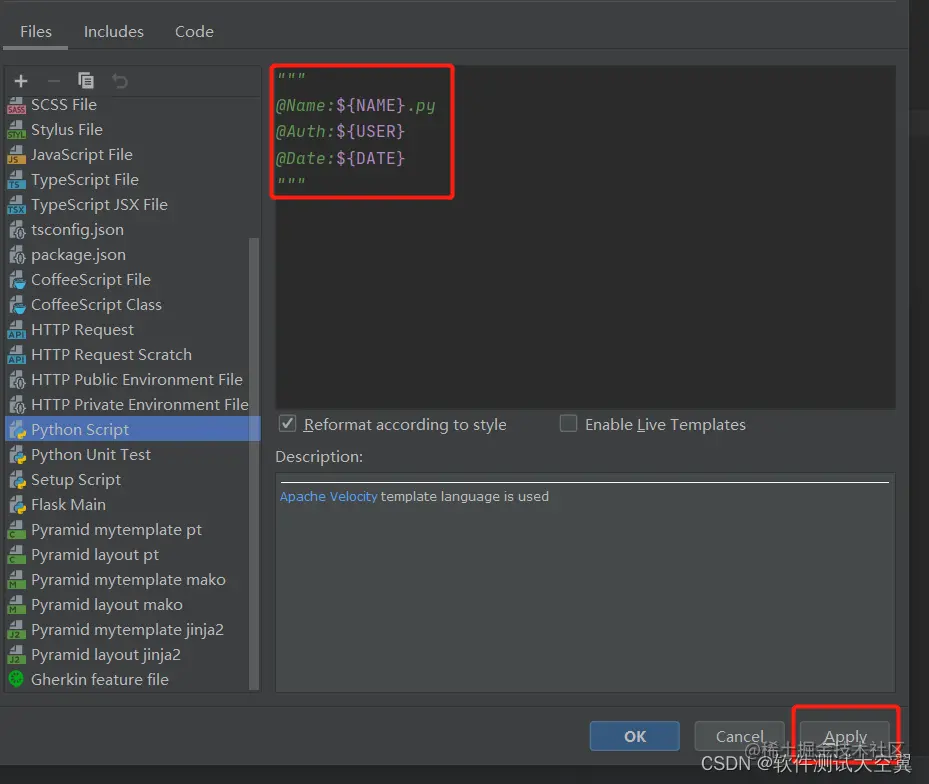929x784 pixels.
Task: Select the Setup Script icon
Action: click(18, 479)
